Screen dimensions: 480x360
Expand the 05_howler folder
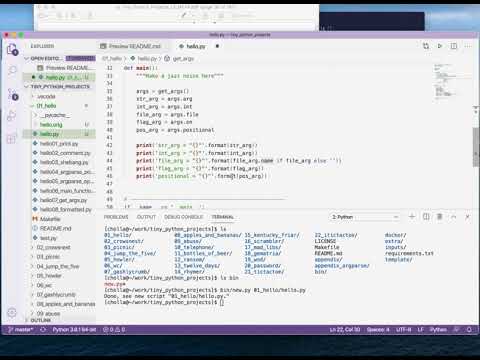49,276
